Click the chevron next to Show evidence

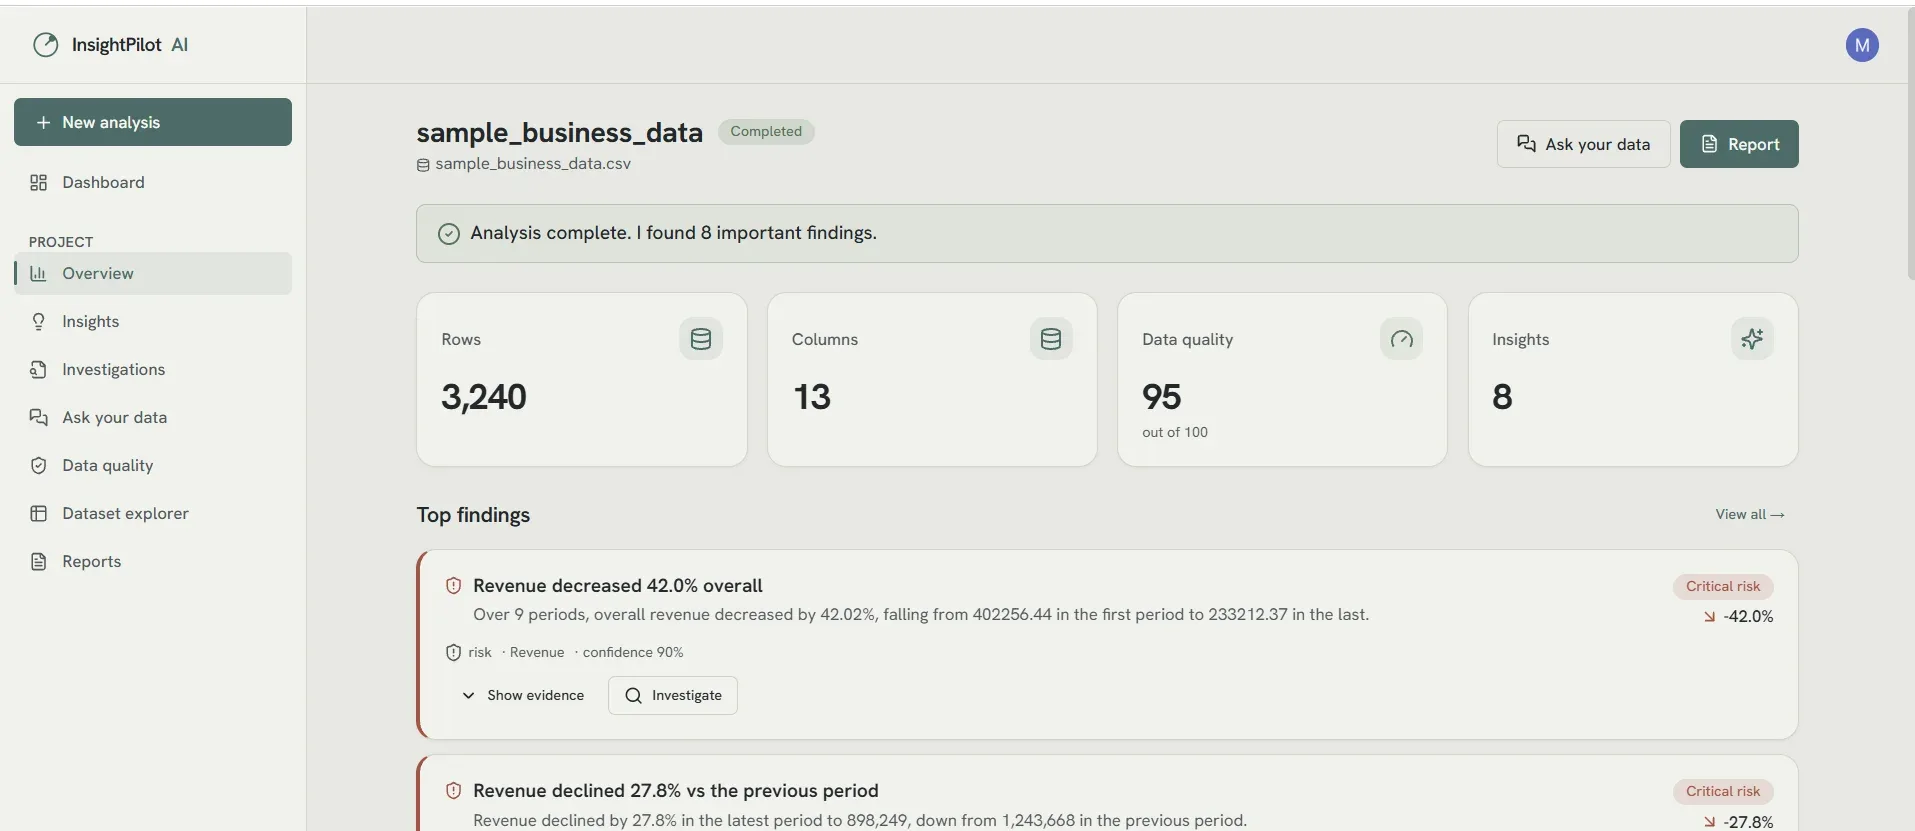coord(468,695)
